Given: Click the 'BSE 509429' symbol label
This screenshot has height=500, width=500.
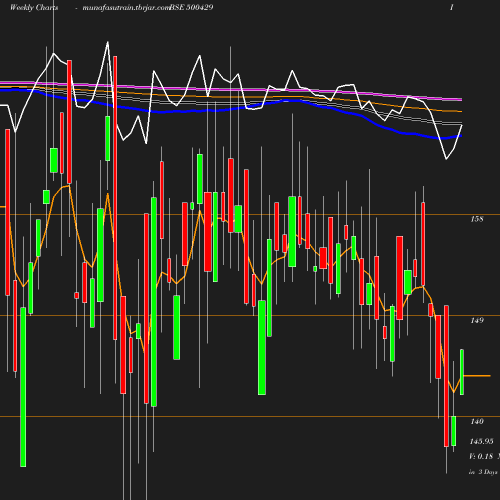Looking at the screenshot, I should [x=191, y=7].
